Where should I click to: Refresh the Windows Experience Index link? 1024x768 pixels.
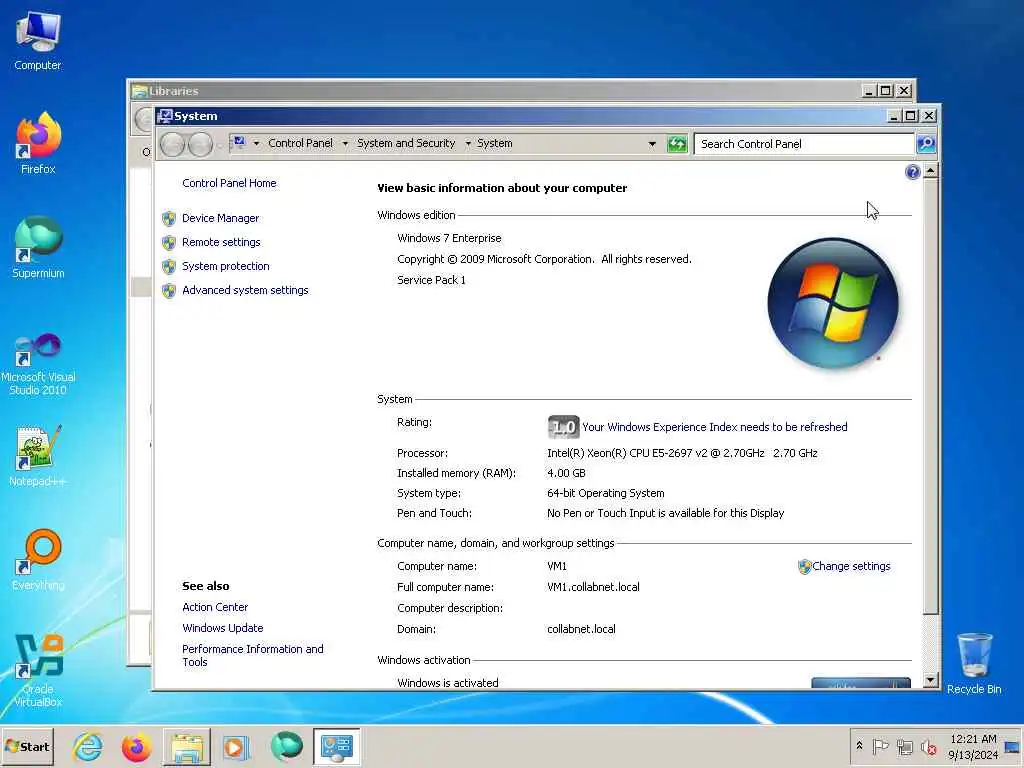[x=714, y=427]
